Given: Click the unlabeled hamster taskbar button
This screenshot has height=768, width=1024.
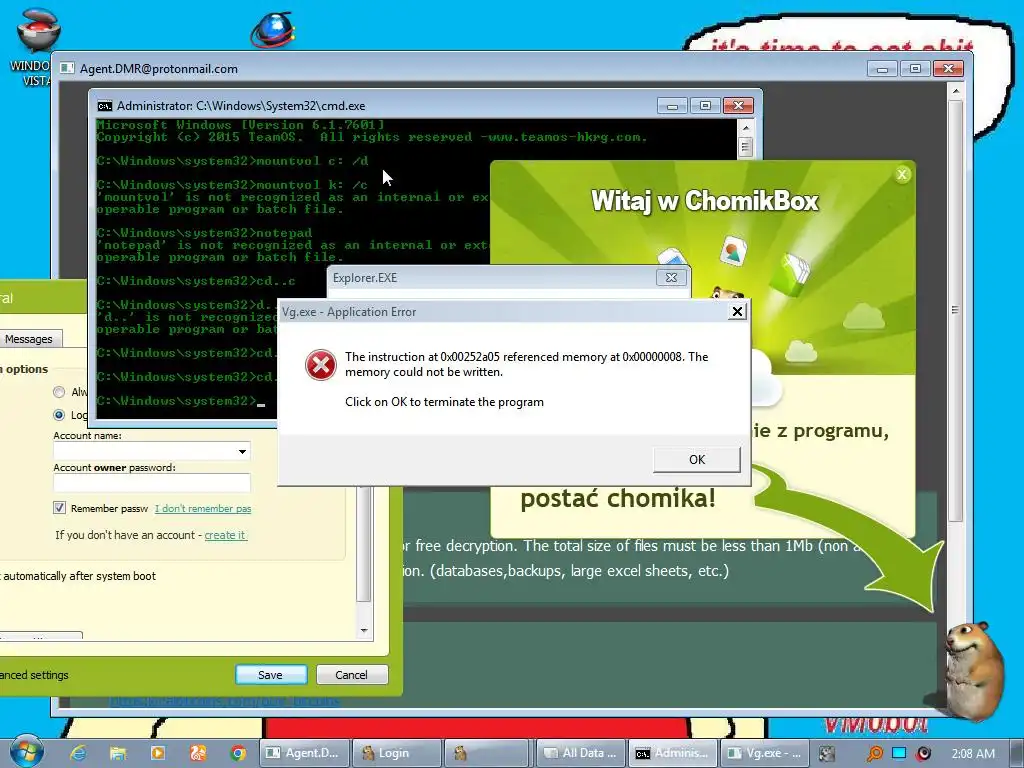Looking at the screenshot, I should pos(487,753).
